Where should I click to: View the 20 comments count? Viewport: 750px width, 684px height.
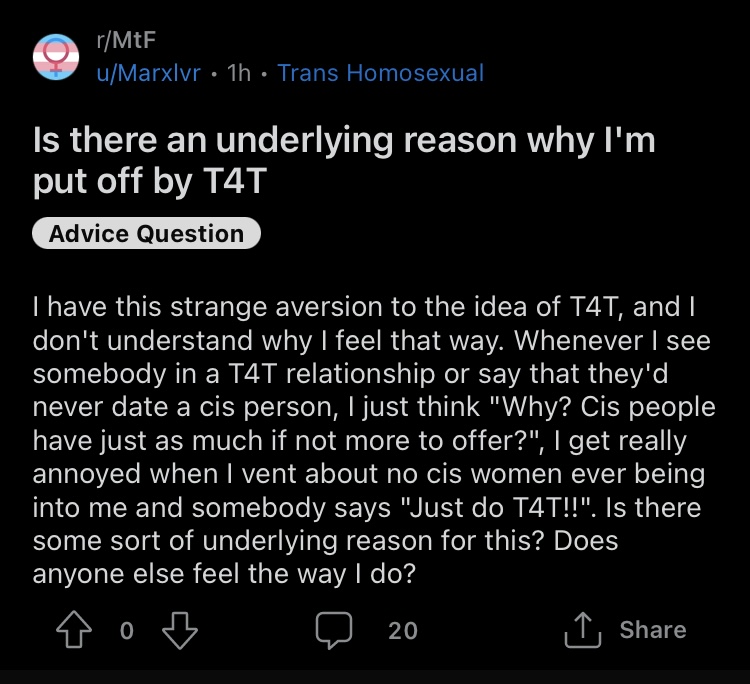click(x=403, y=630)
